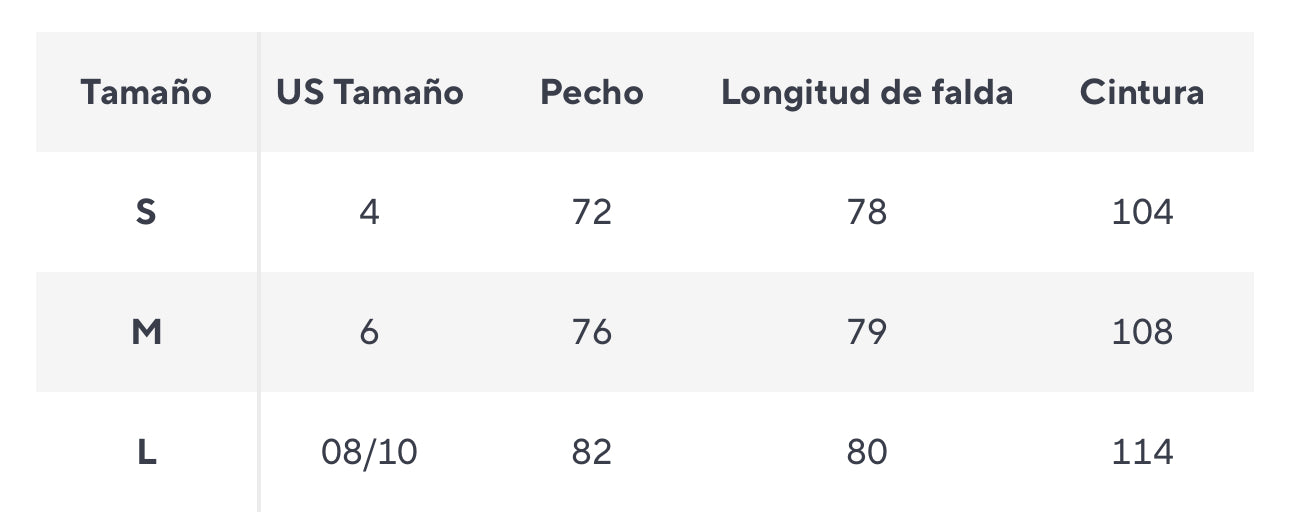Image resolution: width=1290 pixels, height=521 pixels.
Task: Click skirt length value 78
Action: coord(867,212)
